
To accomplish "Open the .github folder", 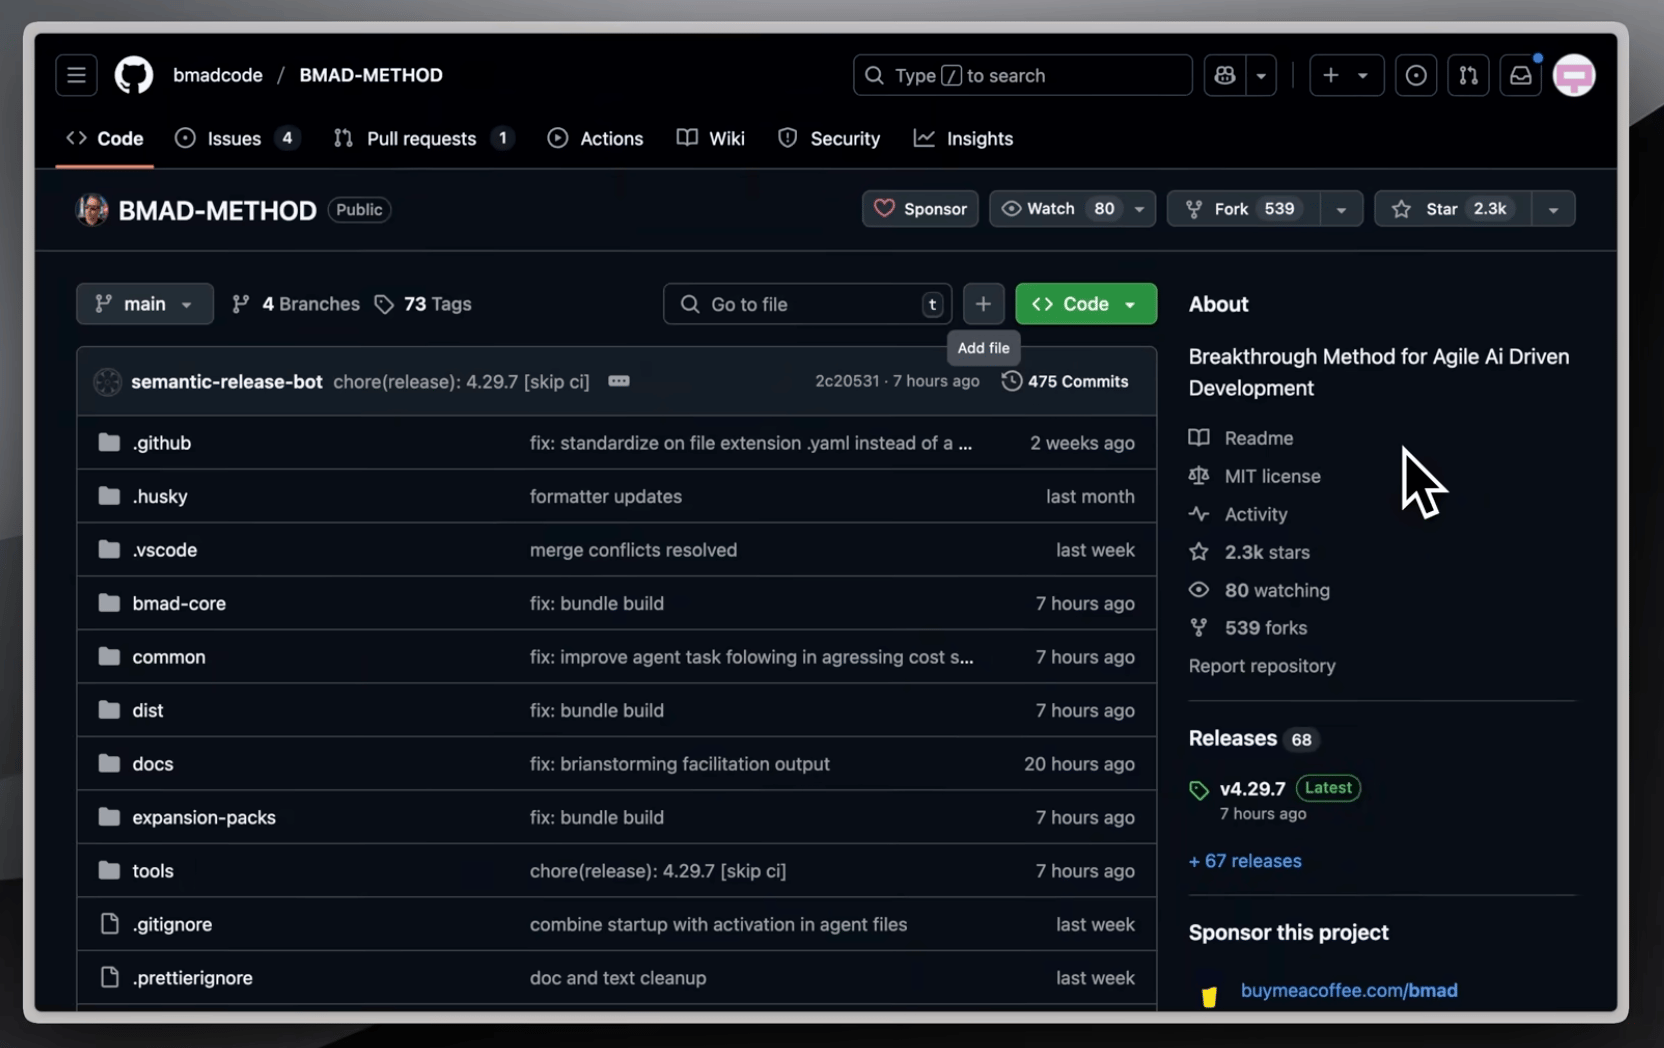I will (x=162, y=443).
